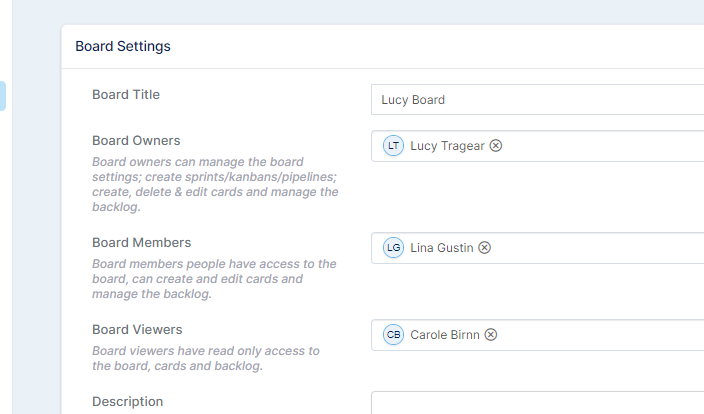The width and height of the screenshot is (704, 414).
Task: Click the Board Owners label
Action: point(136,141)
